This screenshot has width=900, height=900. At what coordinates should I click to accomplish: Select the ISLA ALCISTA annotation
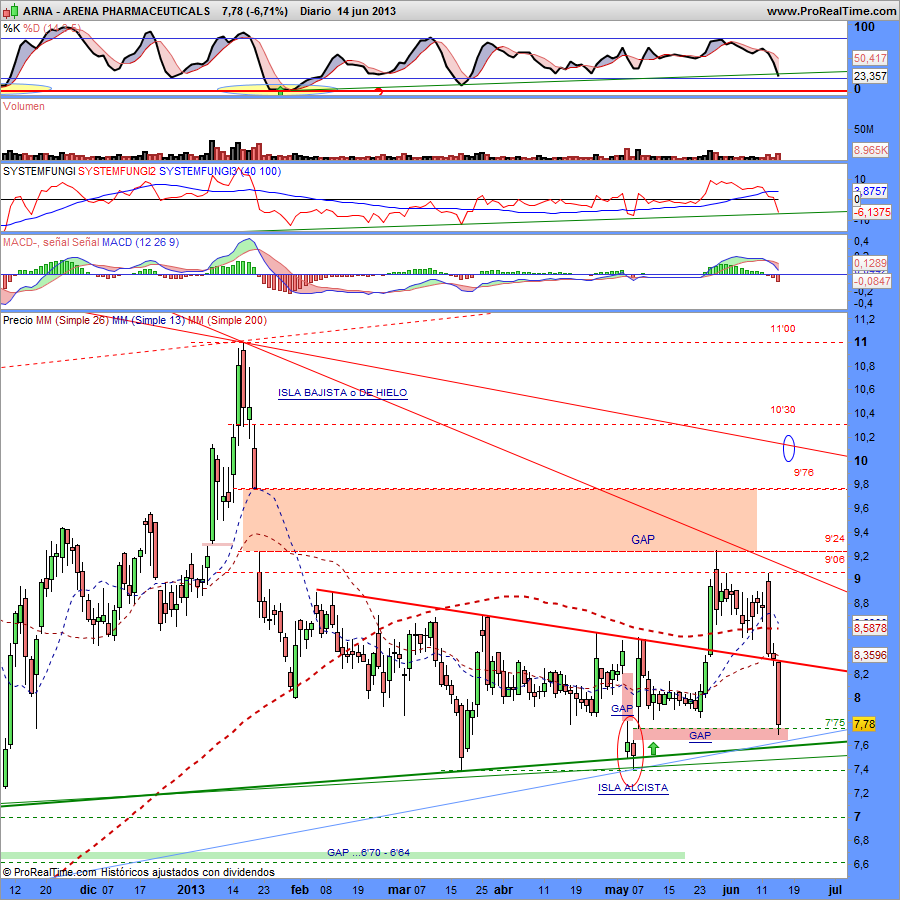coord(633,788)
